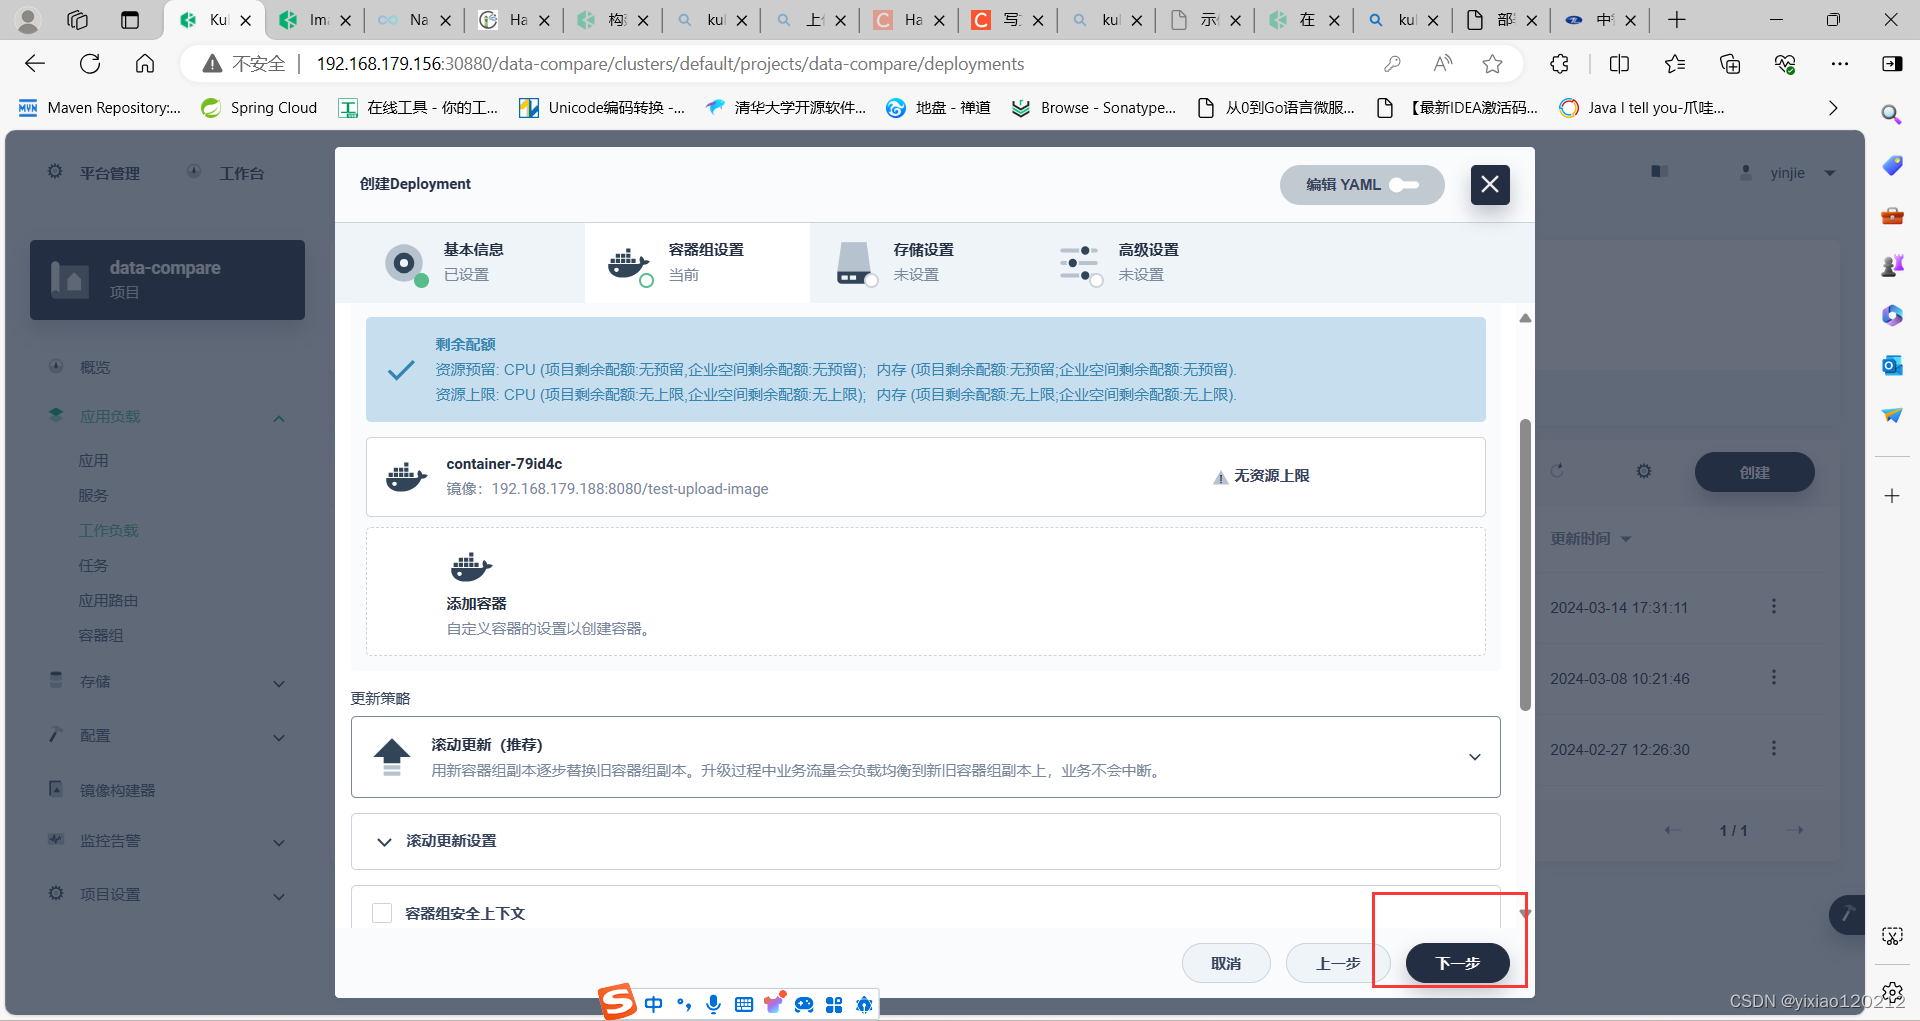Click the read aloud A icon
Image resolution: width=1920 pixels, height=1021 pixels.
point(1442,64)
